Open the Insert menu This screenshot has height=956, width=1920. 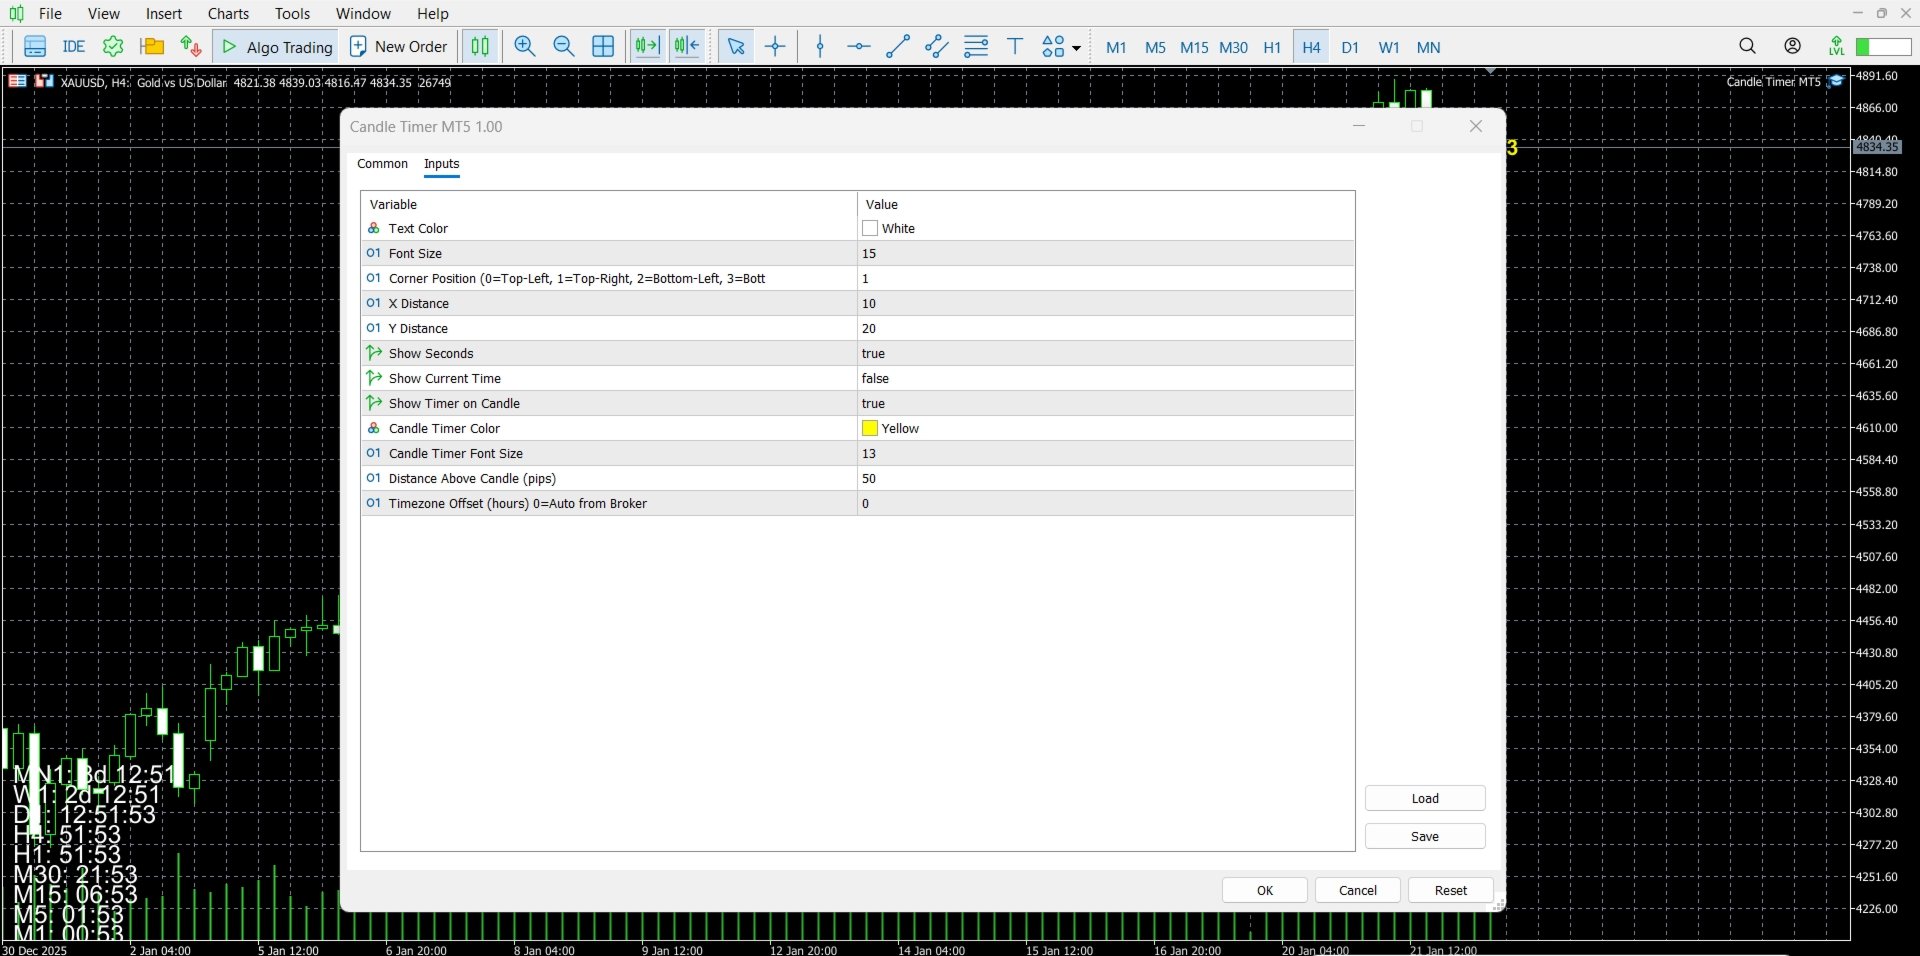pyautogui.click(x=164, y=13)
